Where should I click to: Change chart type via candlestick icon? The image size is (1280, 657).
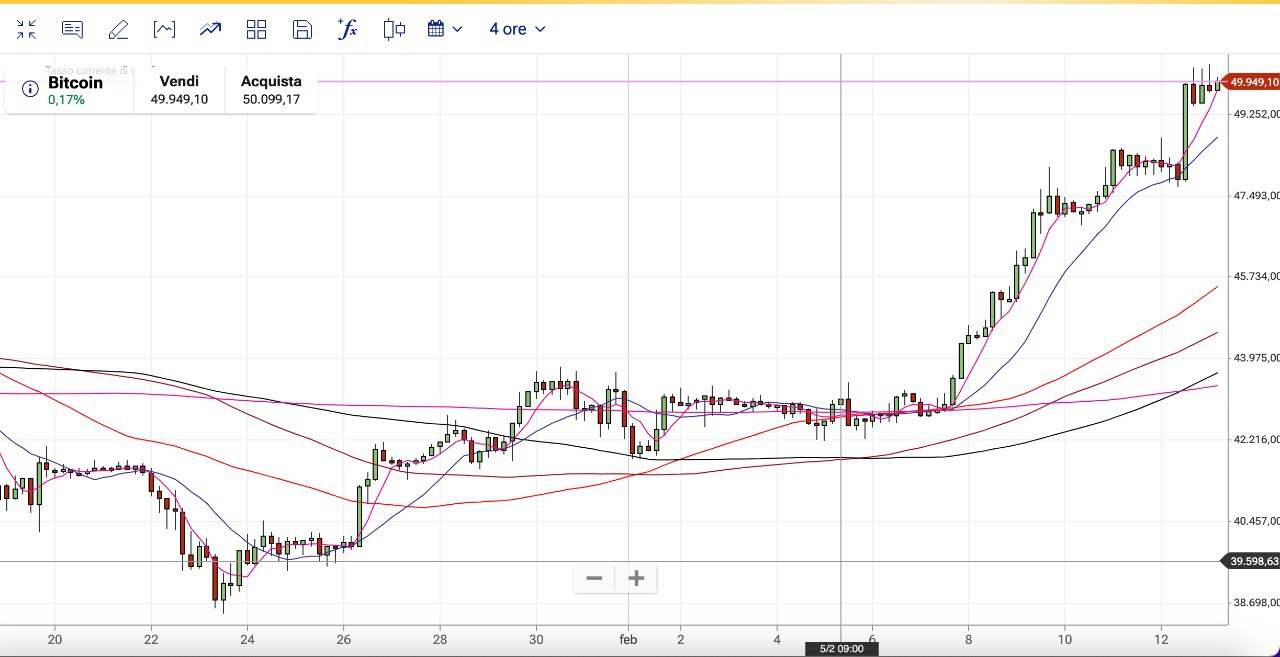coord(394,29)
